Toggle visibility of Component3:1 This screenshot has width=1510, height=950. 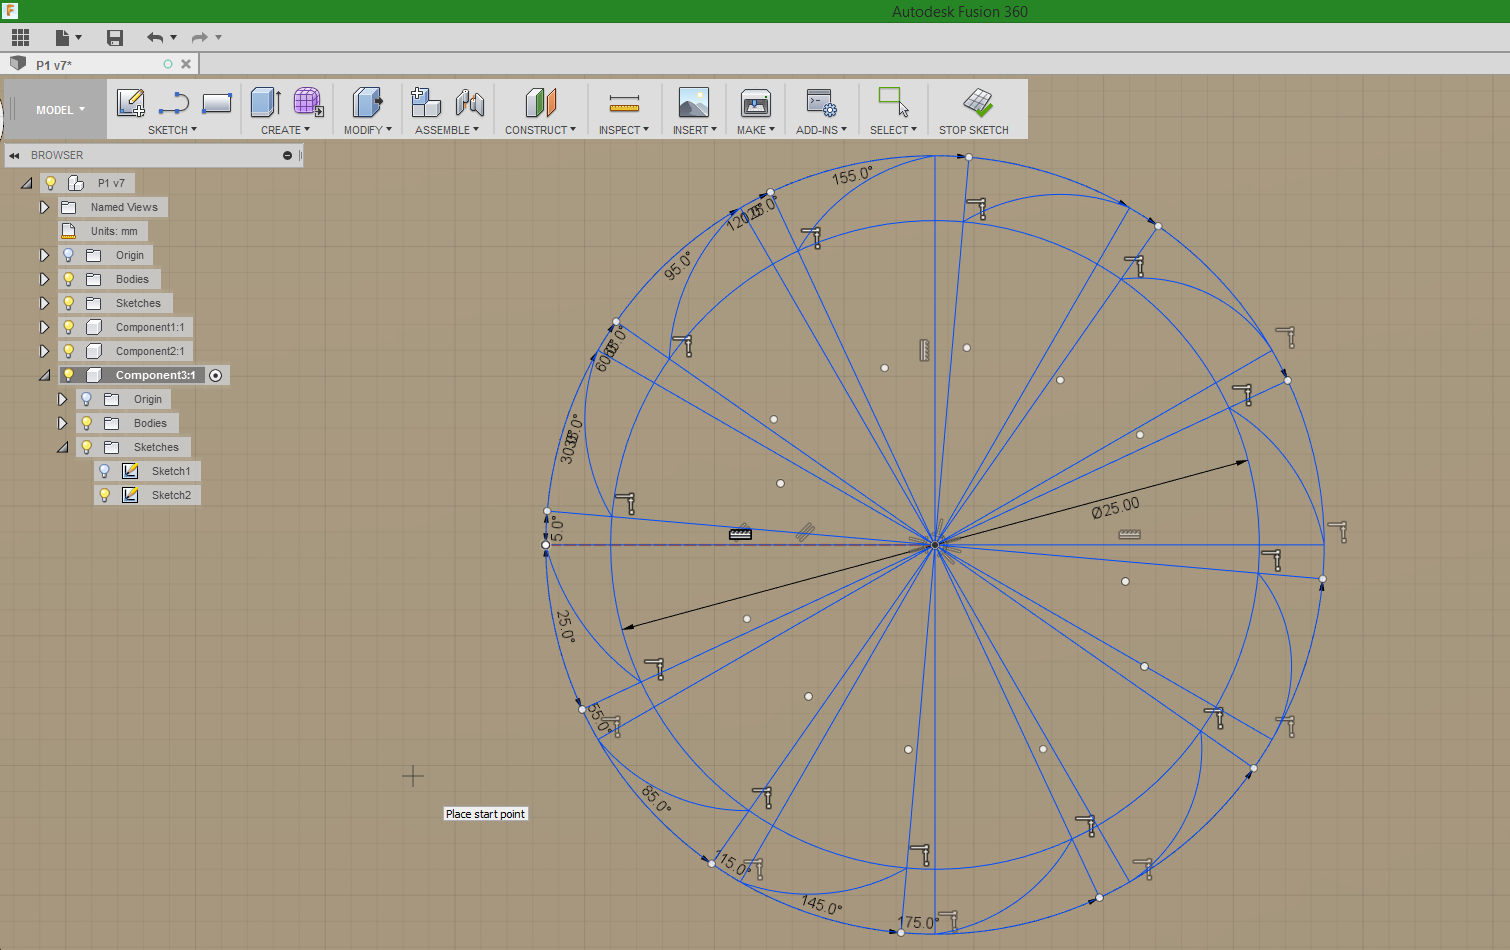point(69,375)
